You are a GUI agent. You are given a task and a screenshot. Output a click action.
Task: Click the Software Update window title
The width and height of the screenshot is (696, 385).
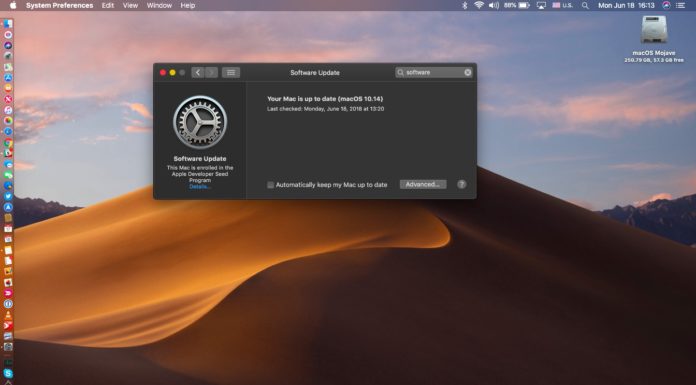[x=315, y=72]
